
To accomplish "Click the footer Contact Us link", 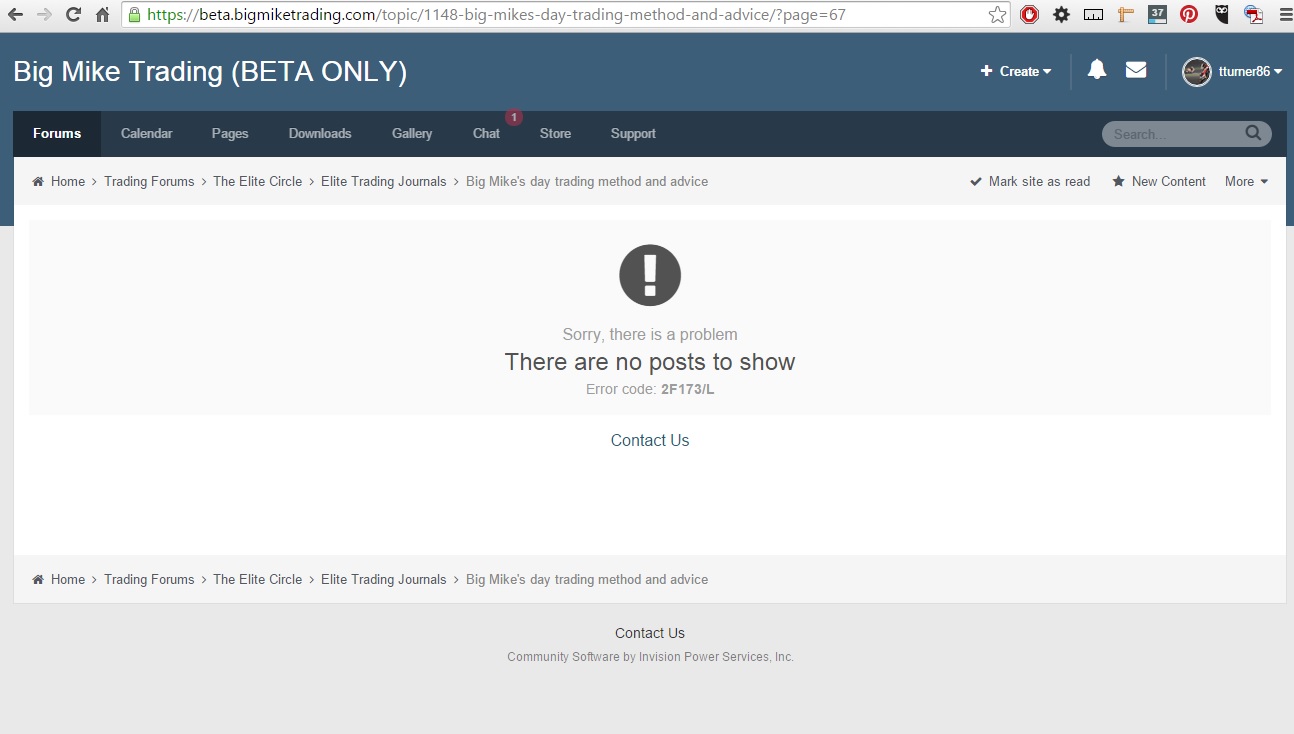I will [650, 633].
